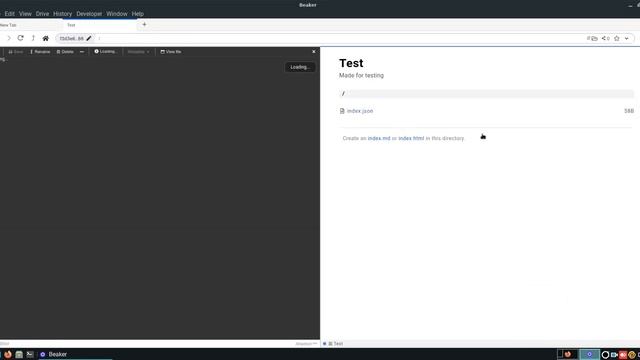Go up a folder with the up-arrow icon
Viewport: 640px width, 360px height.
33,38
